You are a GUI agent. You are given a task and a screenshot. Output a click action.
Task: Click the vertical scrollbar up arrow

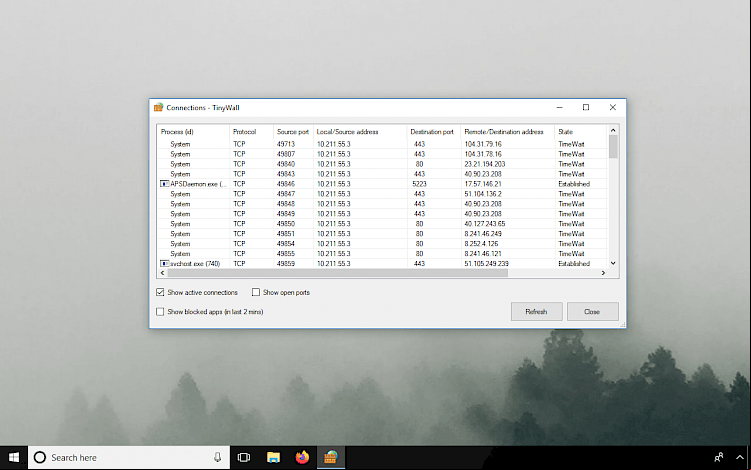[613, 130]
